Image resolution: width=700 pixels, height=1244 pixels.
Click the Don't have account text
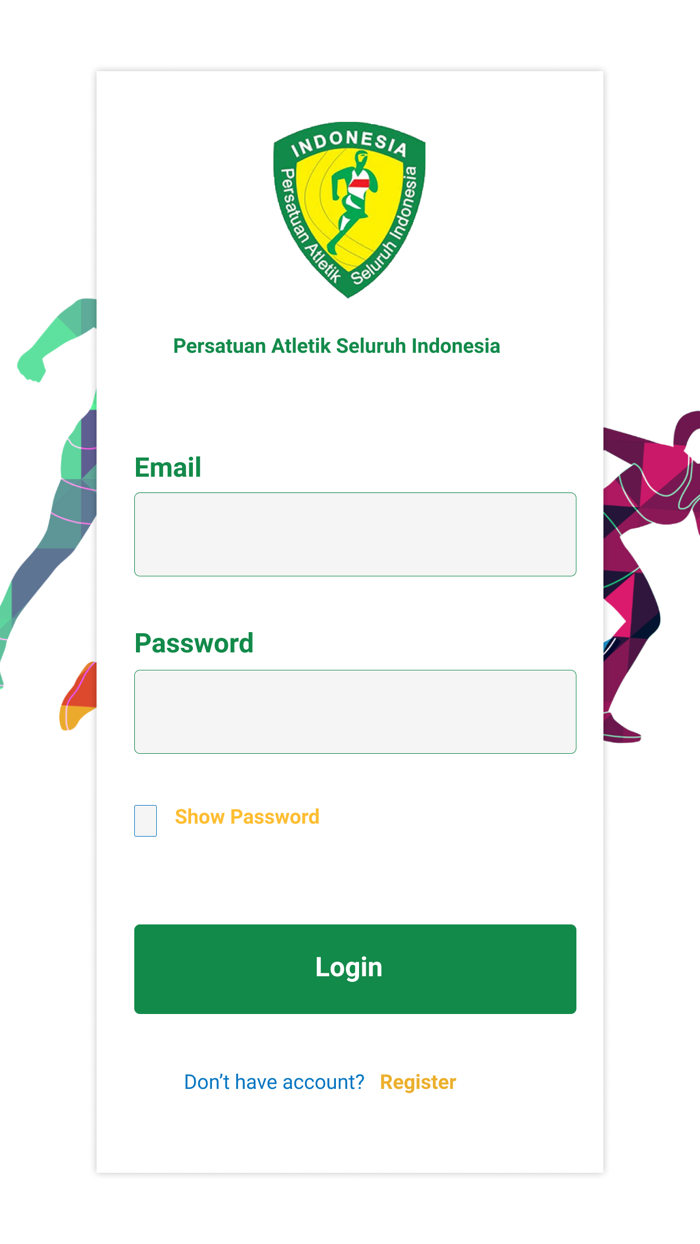272,1082
